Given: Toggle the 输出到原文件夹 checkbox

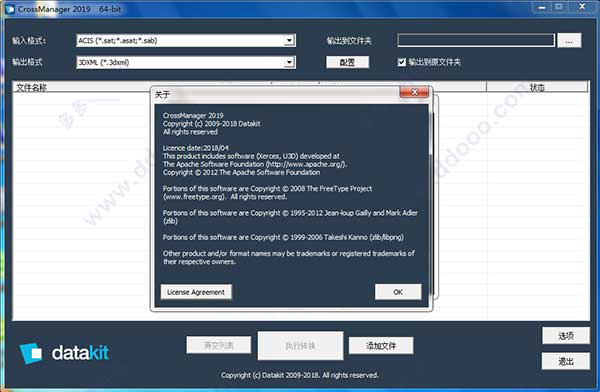Looking at the screenshot, I should click(401, 62).
